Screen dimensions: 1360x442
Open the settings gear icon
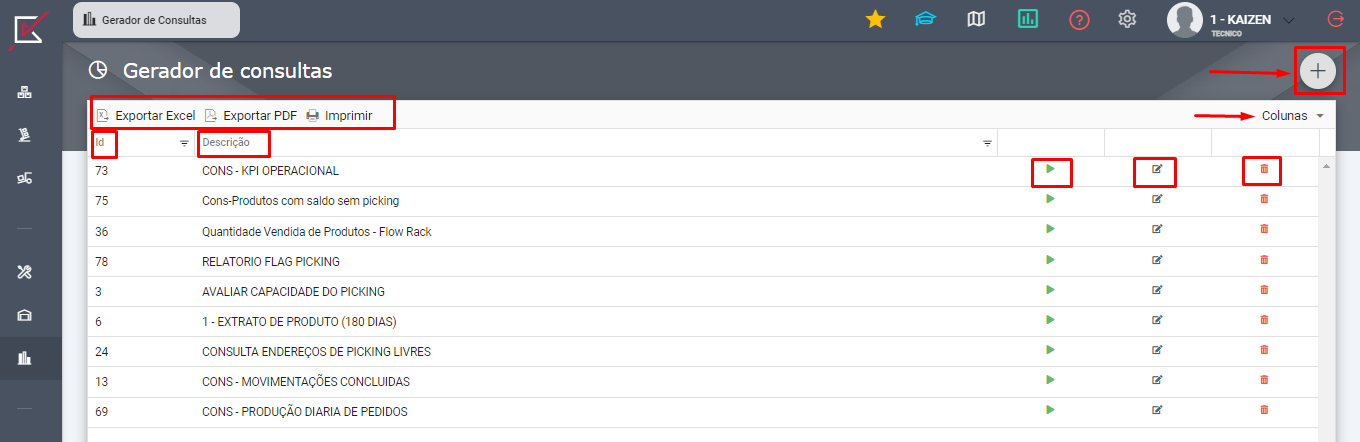(1128, 19)
